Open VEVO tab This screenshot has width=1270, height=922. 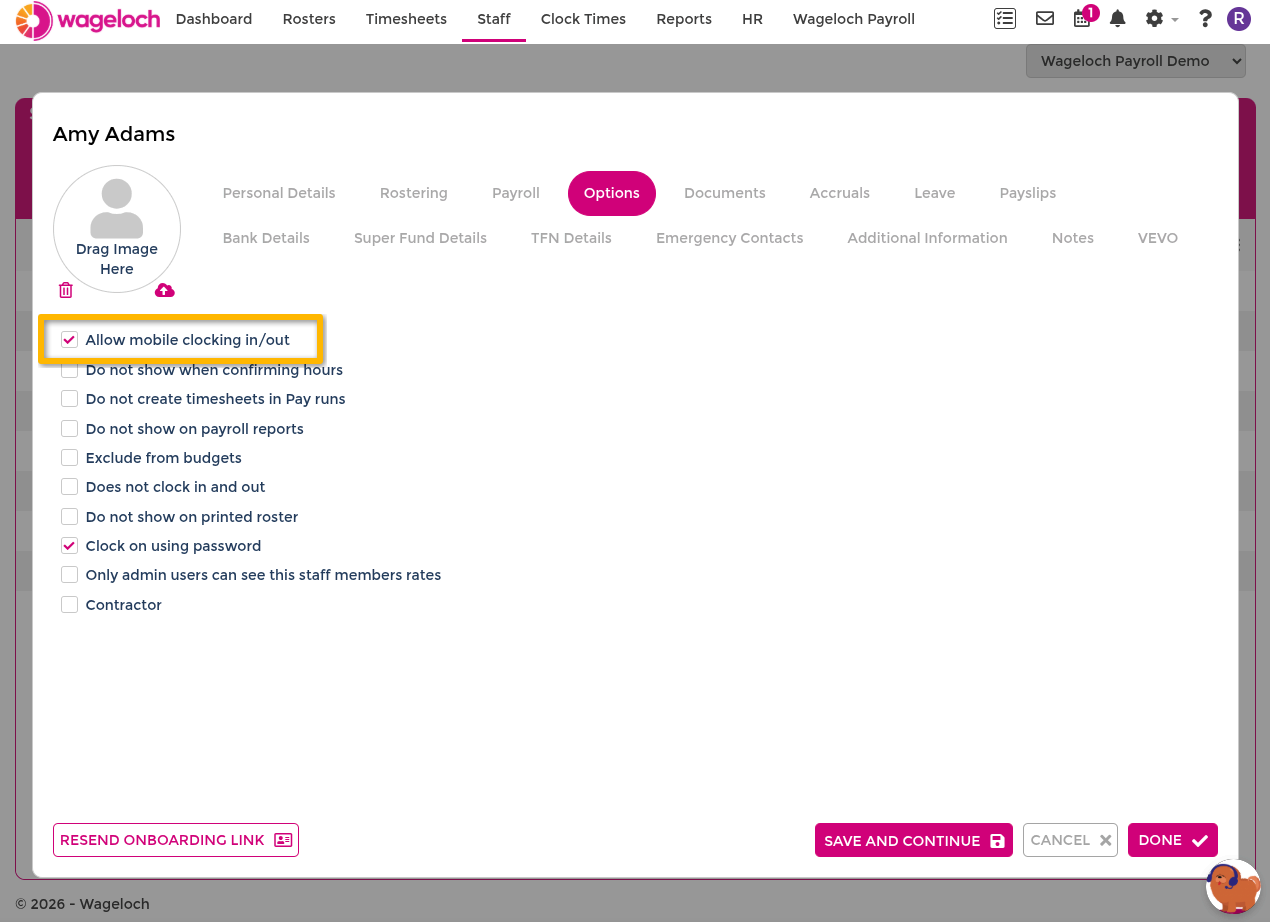(x=1158, y=238)
